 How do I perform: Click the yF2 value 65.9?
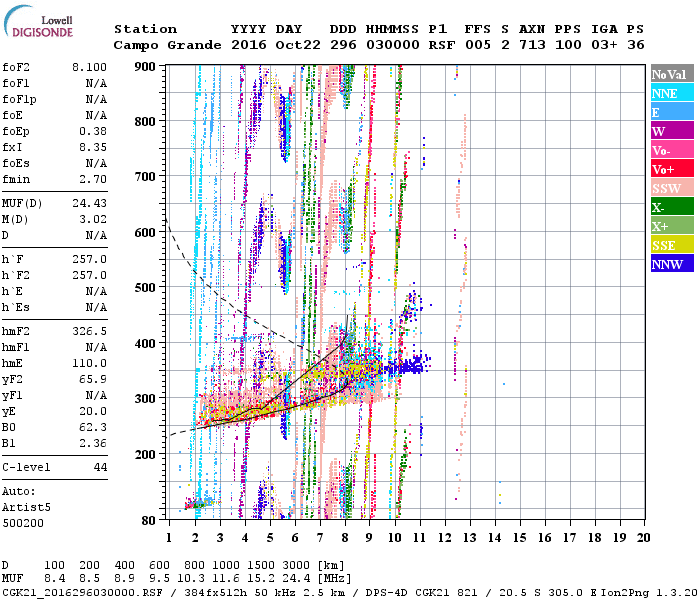pos(93,379)
